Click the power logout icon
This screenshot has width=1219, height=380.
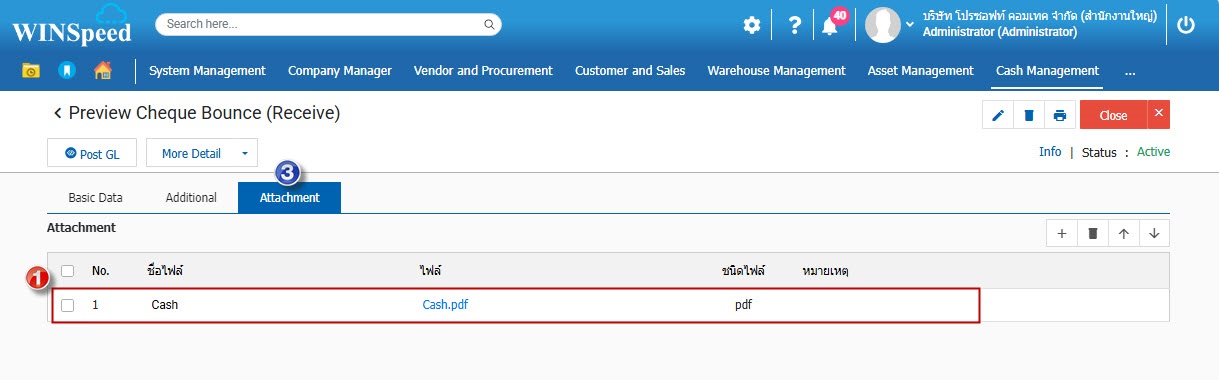(x=1186, y=25)
